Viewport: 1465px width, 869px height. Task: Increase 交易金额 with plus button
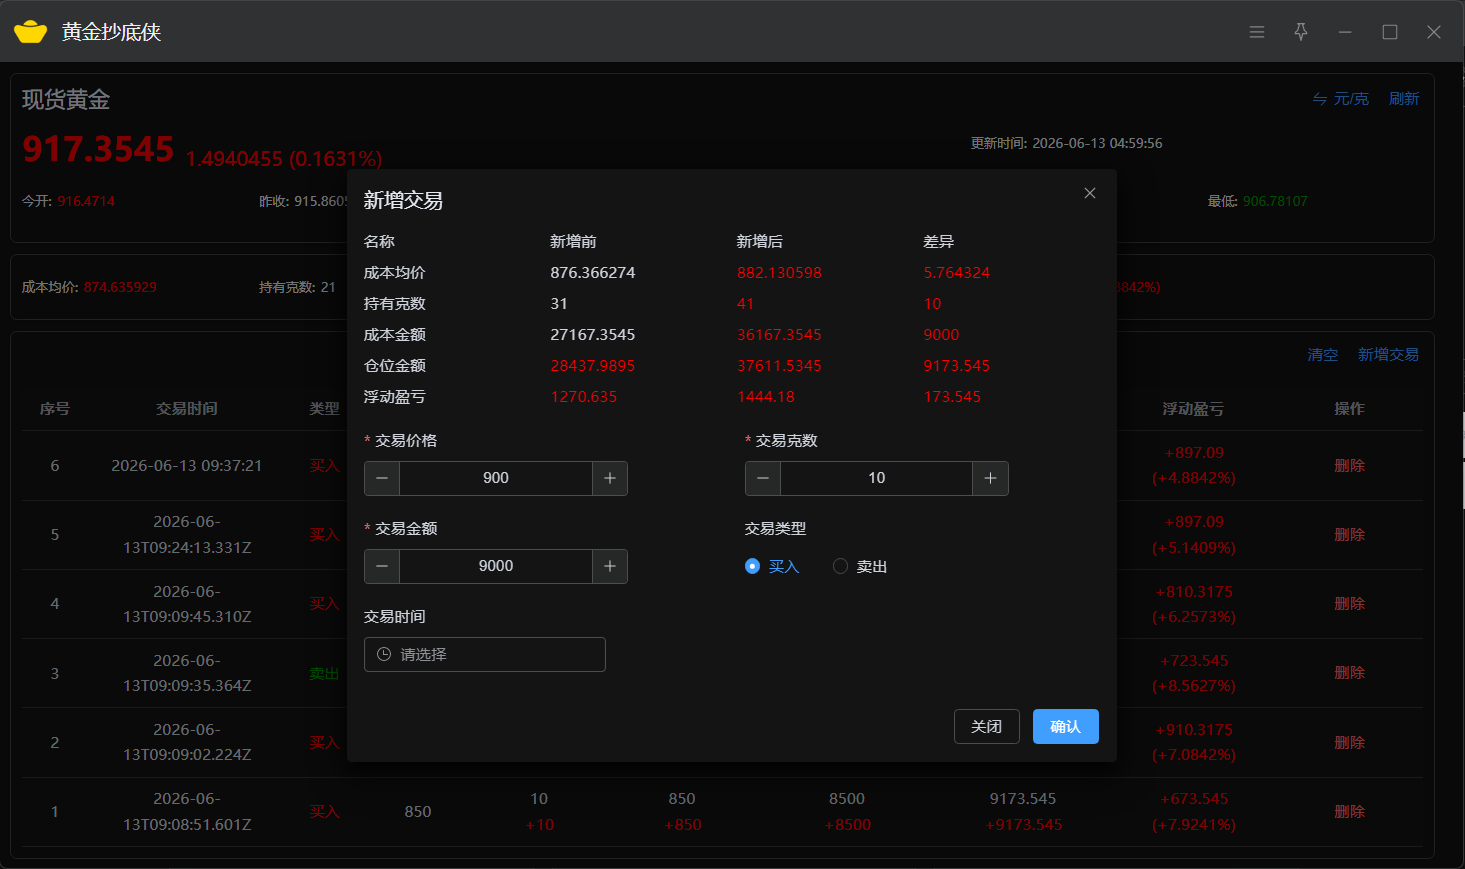pyautogui.click(x=610, y=566)
